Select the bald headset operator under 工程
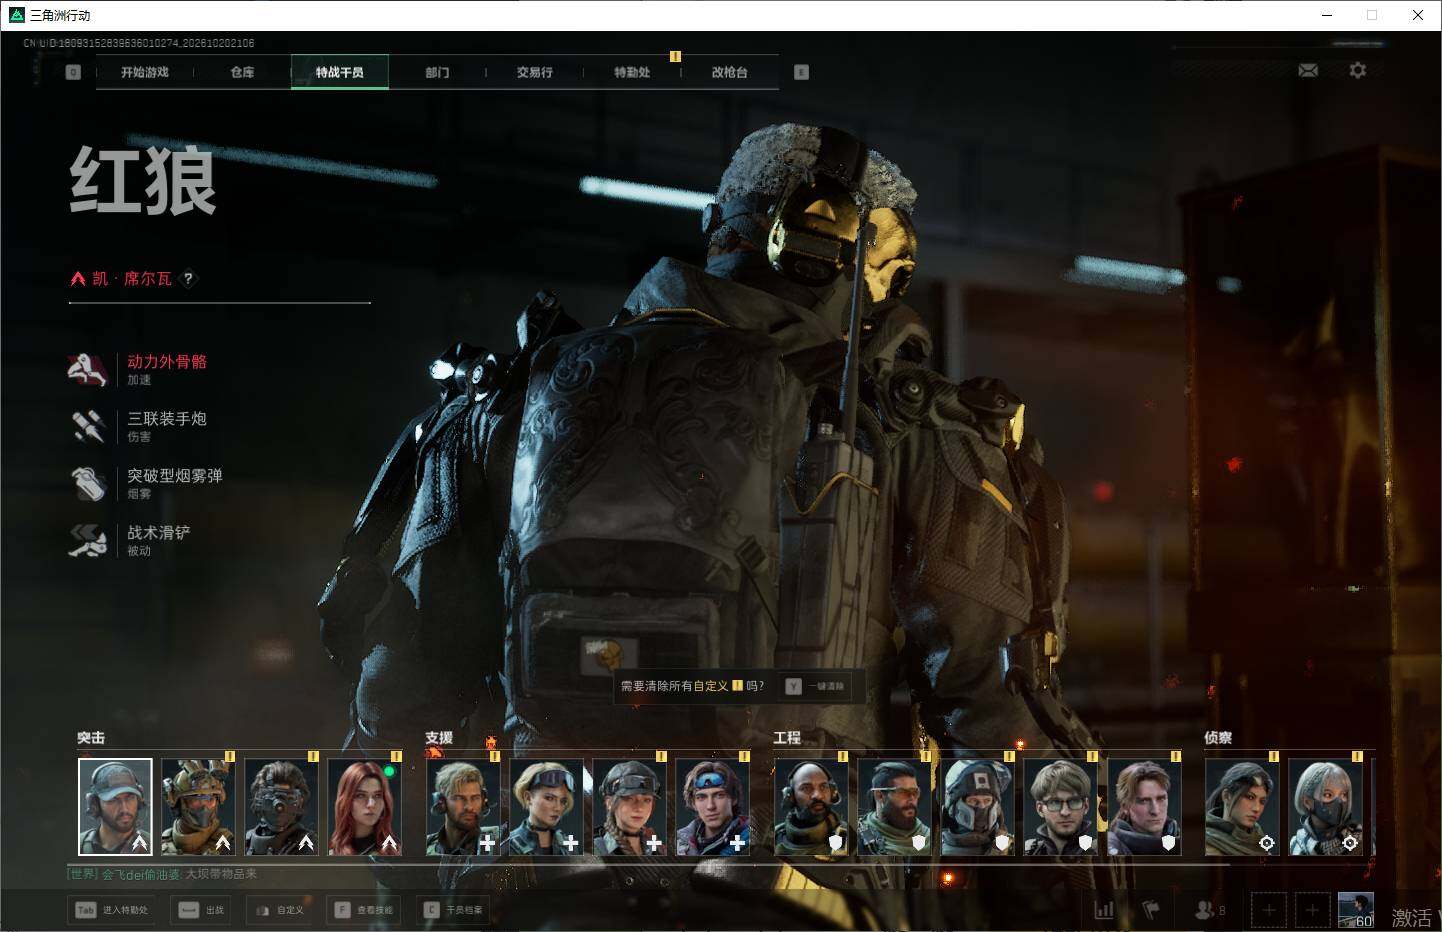Screen dimensions: 1442x932 pyautogui.click(x=812, y=807)
